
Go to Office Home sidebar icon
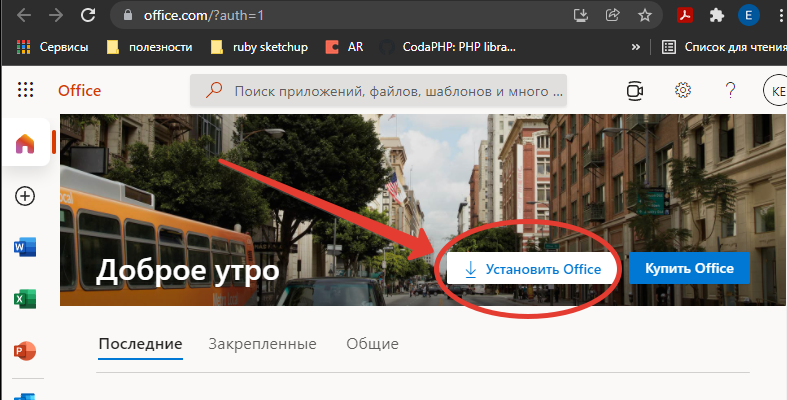tap(25, 143)
